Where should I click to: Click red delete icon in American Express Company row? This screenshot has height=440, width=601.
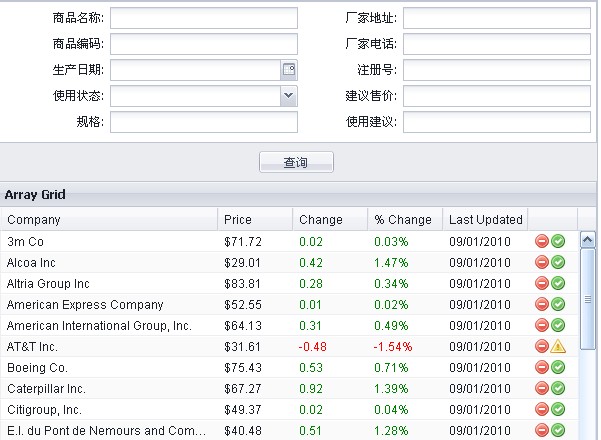542,304
